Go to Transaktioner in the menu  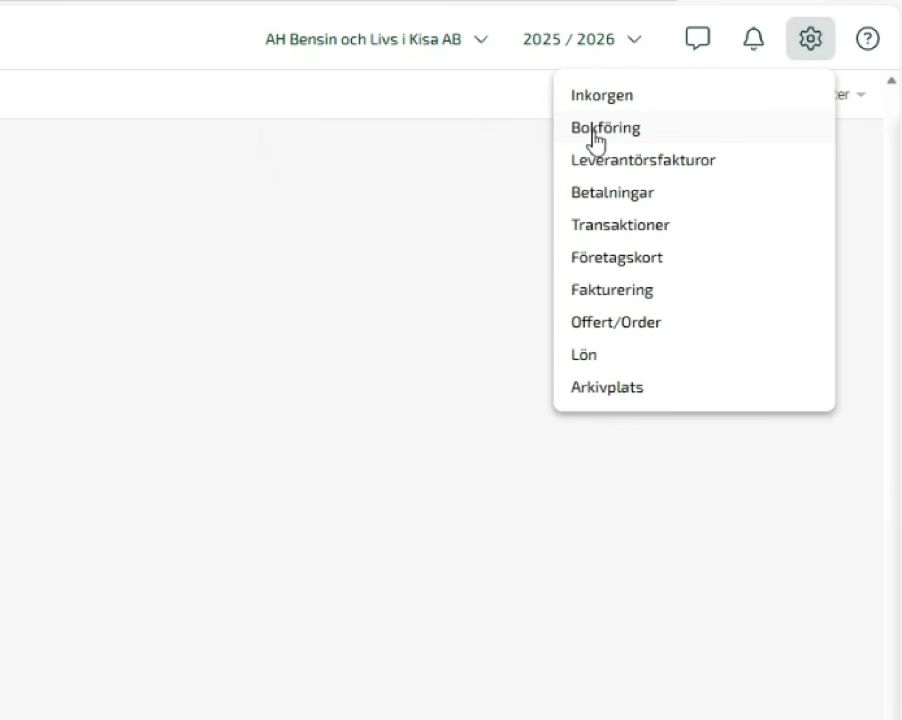(x=620, y=225)
